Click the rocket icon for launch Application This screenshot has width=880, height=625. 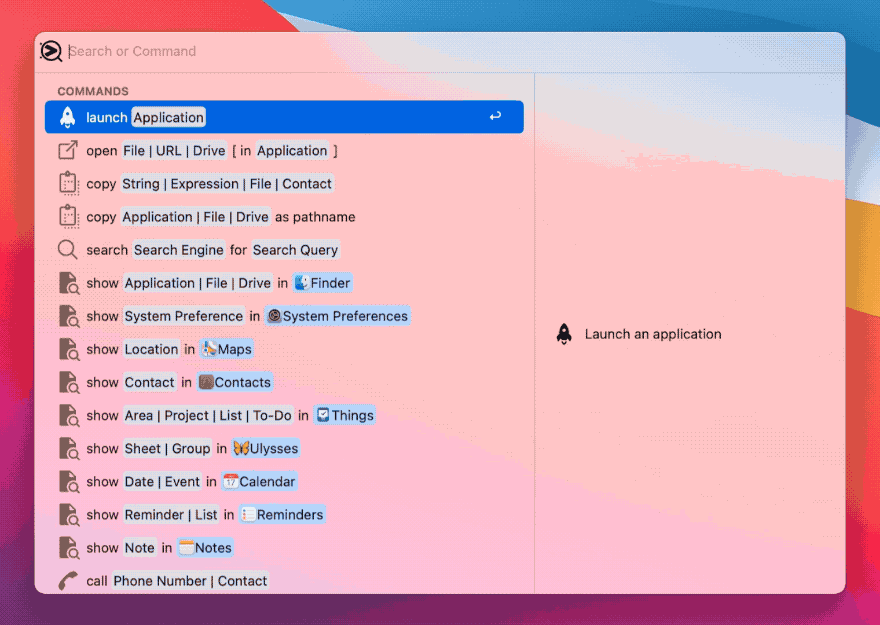pyautogui.click(x=68, y=117)
